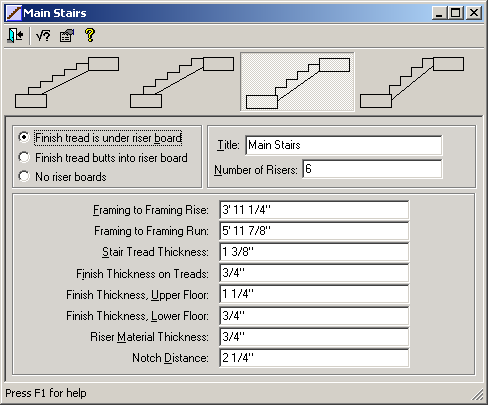Select the No riser boards option
488x405 pixels.
[63, 177]
